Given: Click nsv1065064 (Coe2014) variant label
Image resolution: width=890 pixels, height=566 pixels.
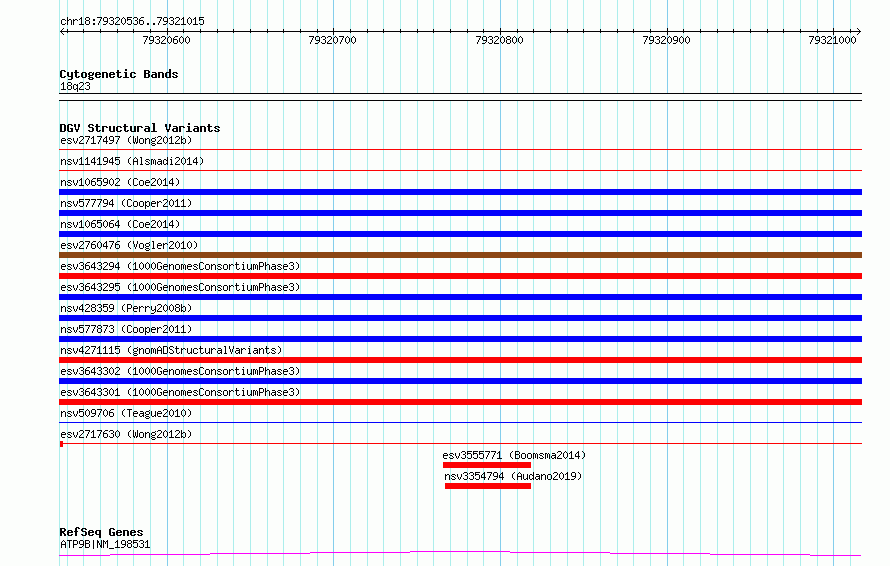Looking at the screenshot, I should 120,224.
